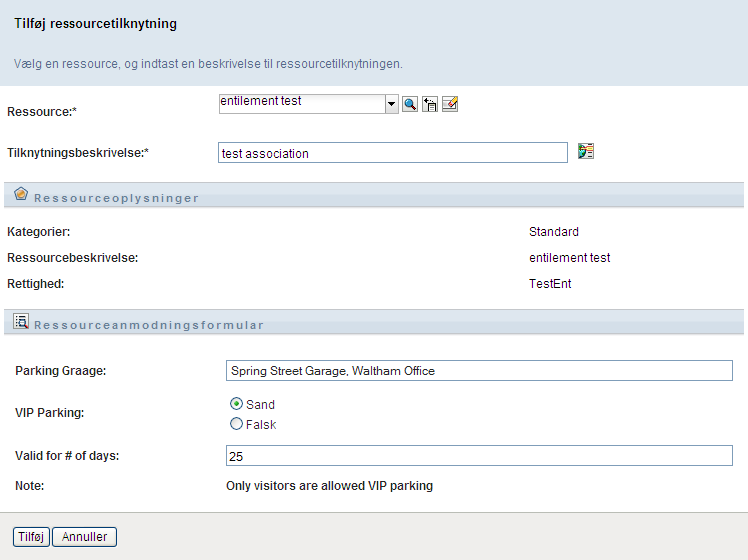Click the Ressourceanmodningsformular section icon
748x560 pixels.
click(21, 322)
